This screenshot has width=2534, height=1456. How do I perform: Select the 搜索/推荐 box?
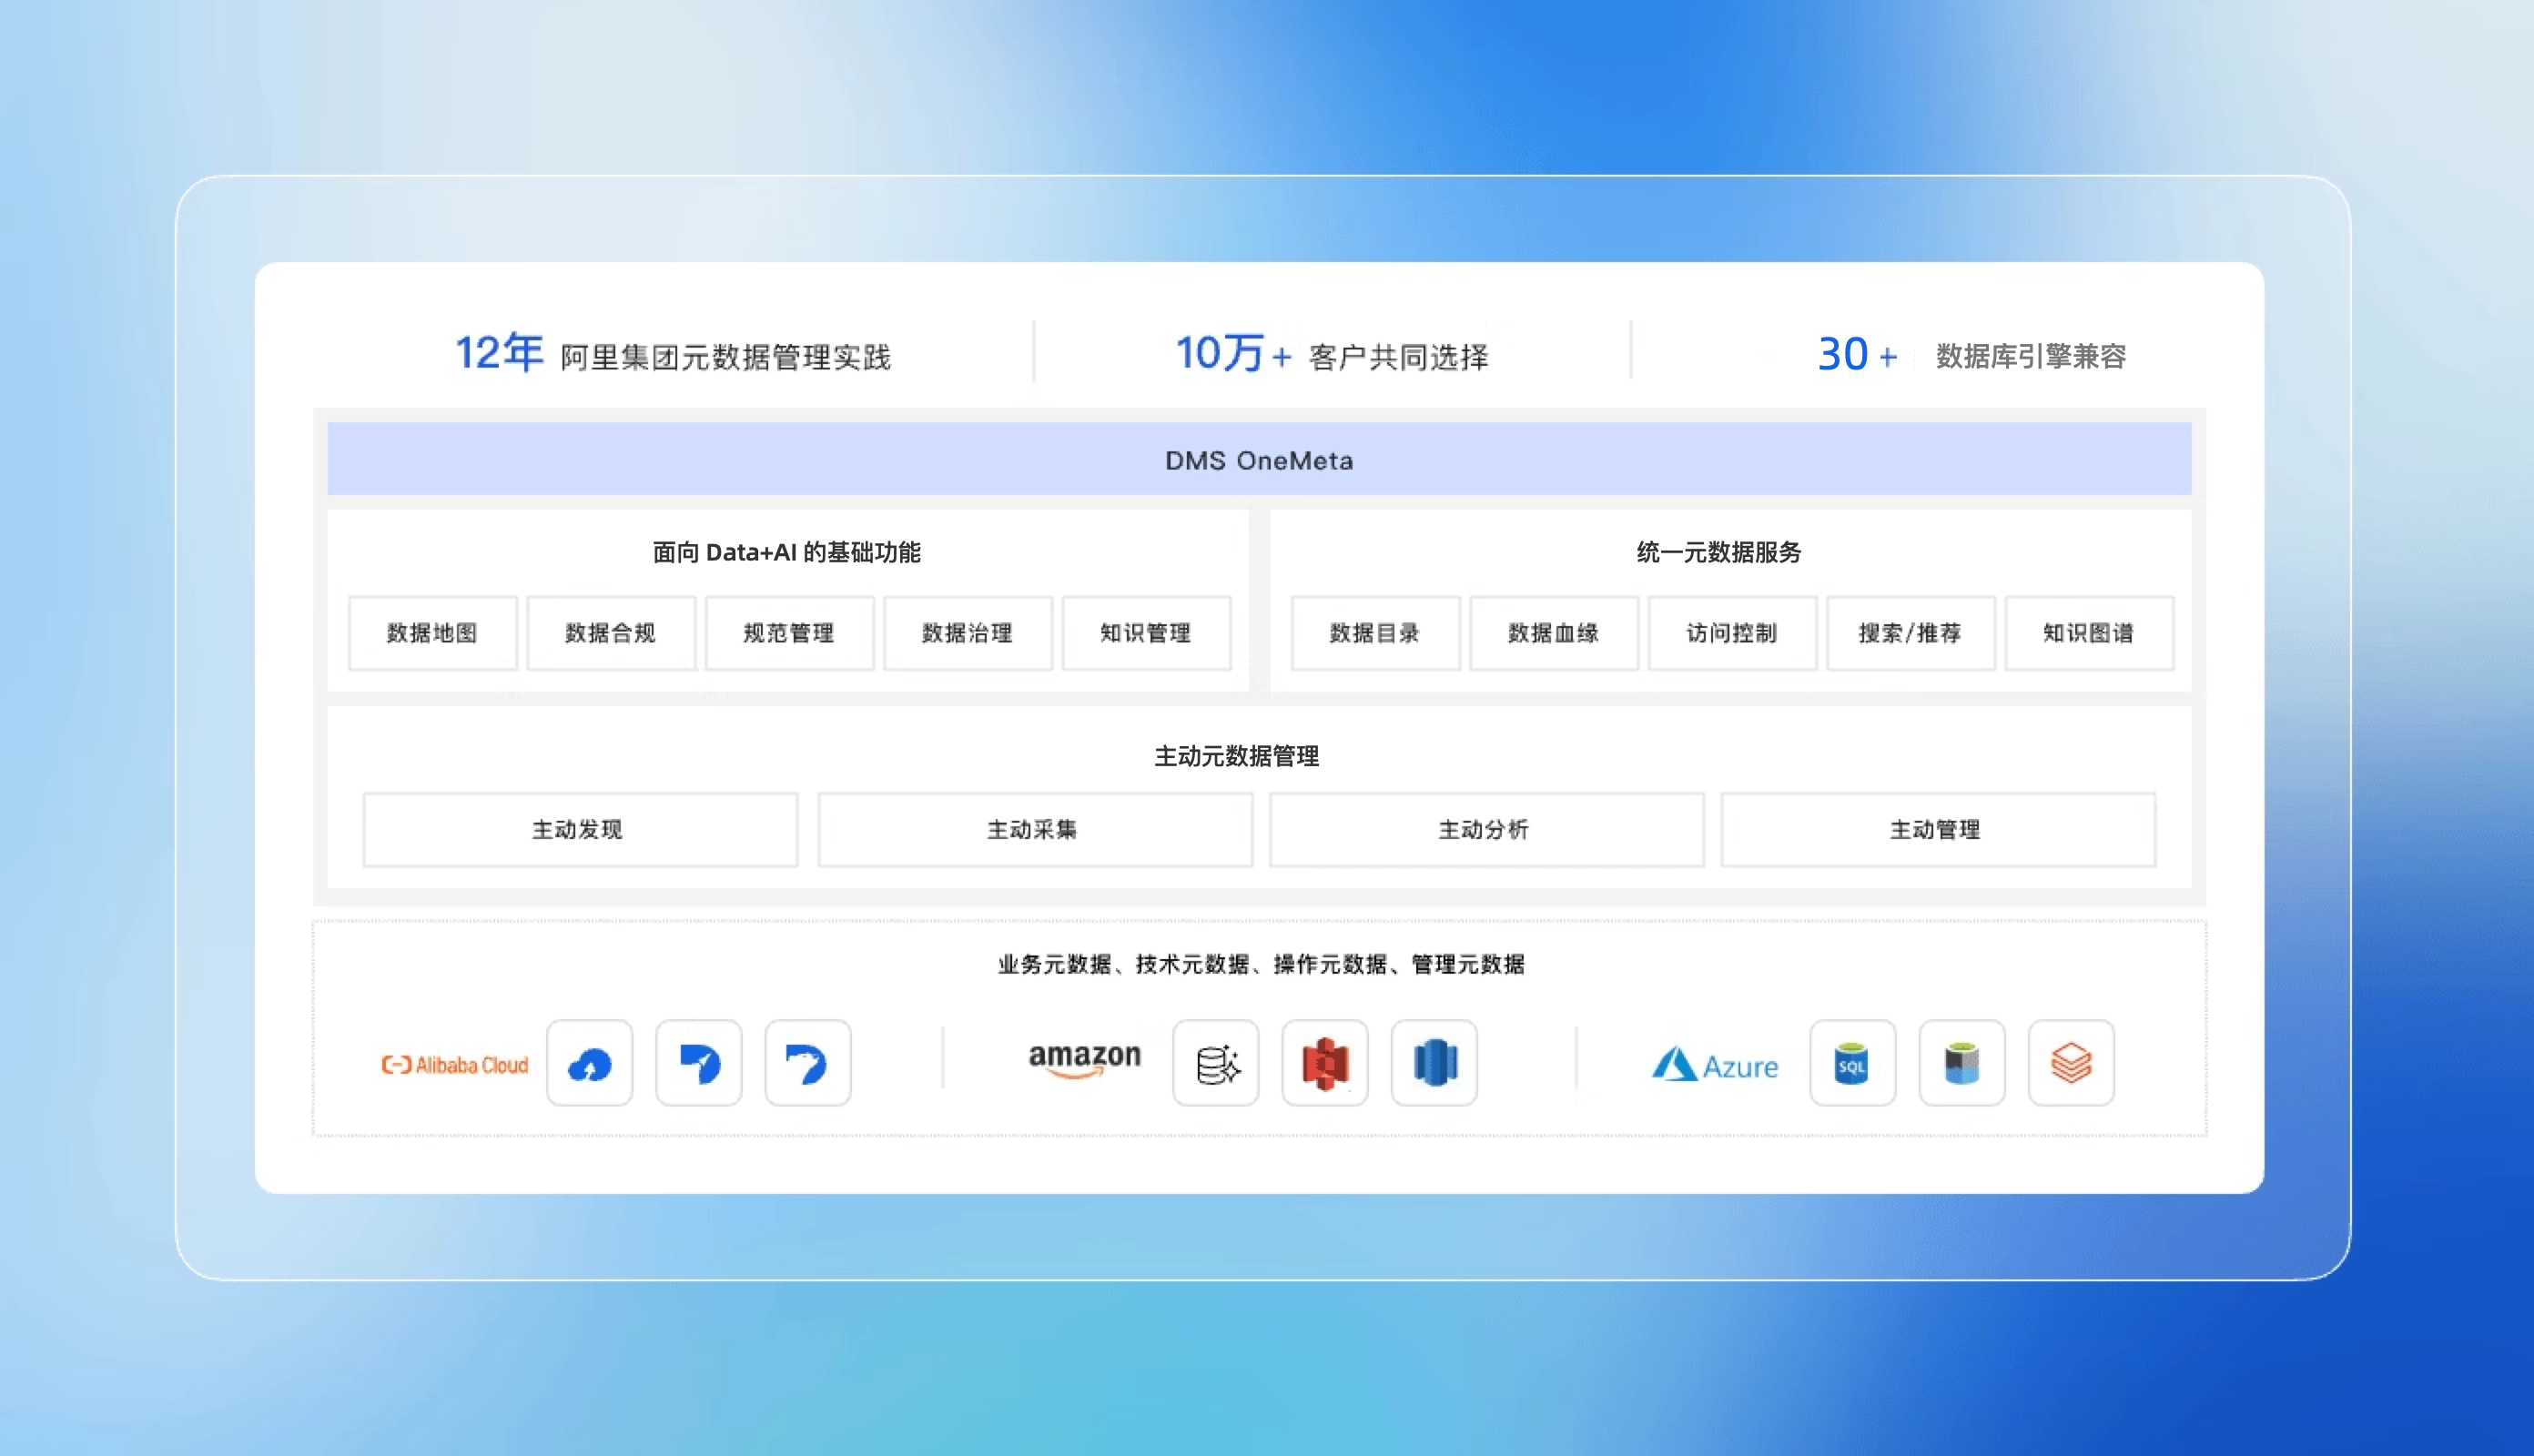[x=1910, y=633]
